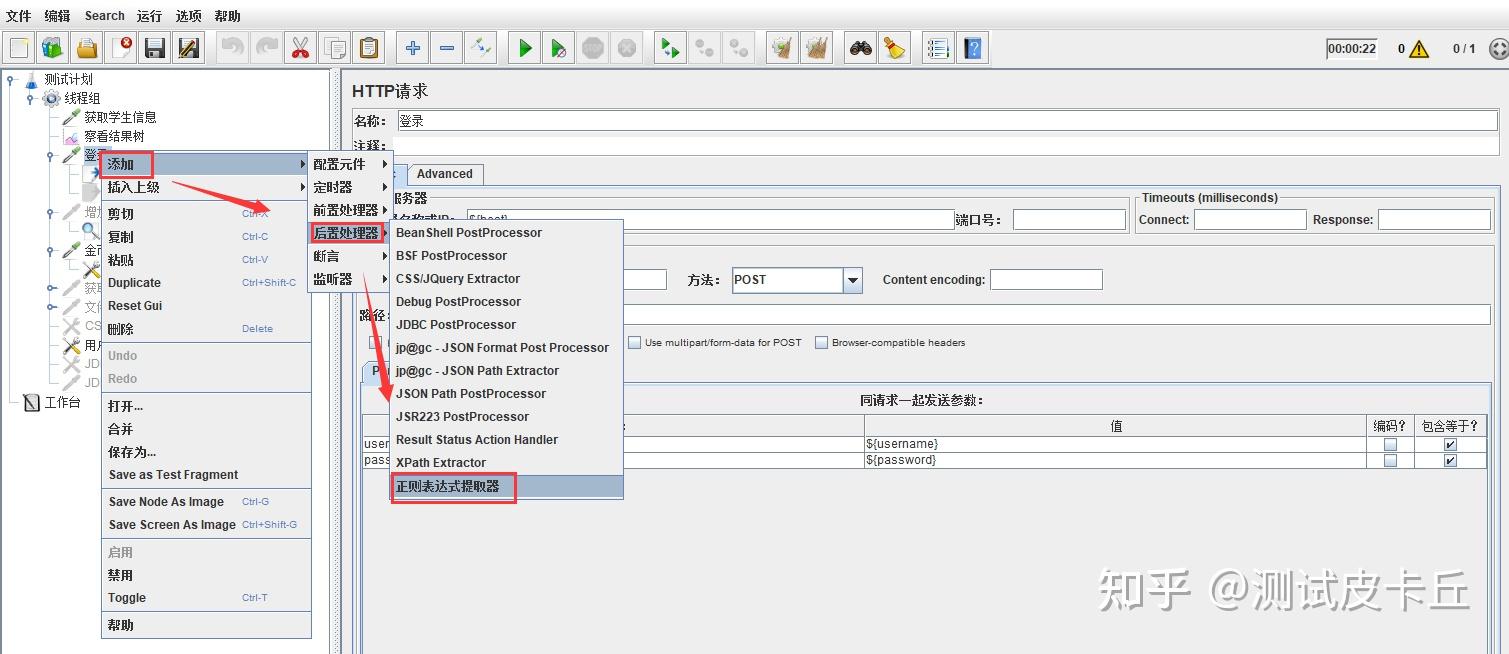The height and width of the screenshot is (654, 1509).
Task: Click the 端口号 input field
Action: coord(1069,220)
